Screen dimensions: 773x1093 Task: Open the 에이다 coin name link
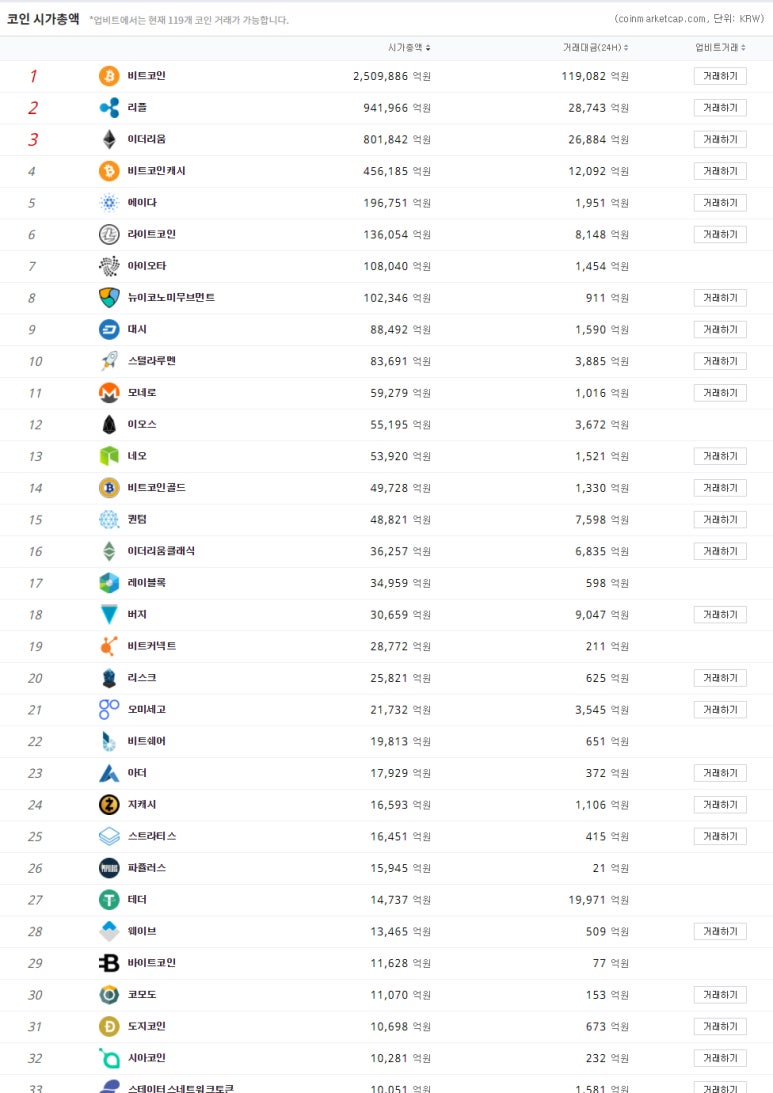tap(142, 202)
